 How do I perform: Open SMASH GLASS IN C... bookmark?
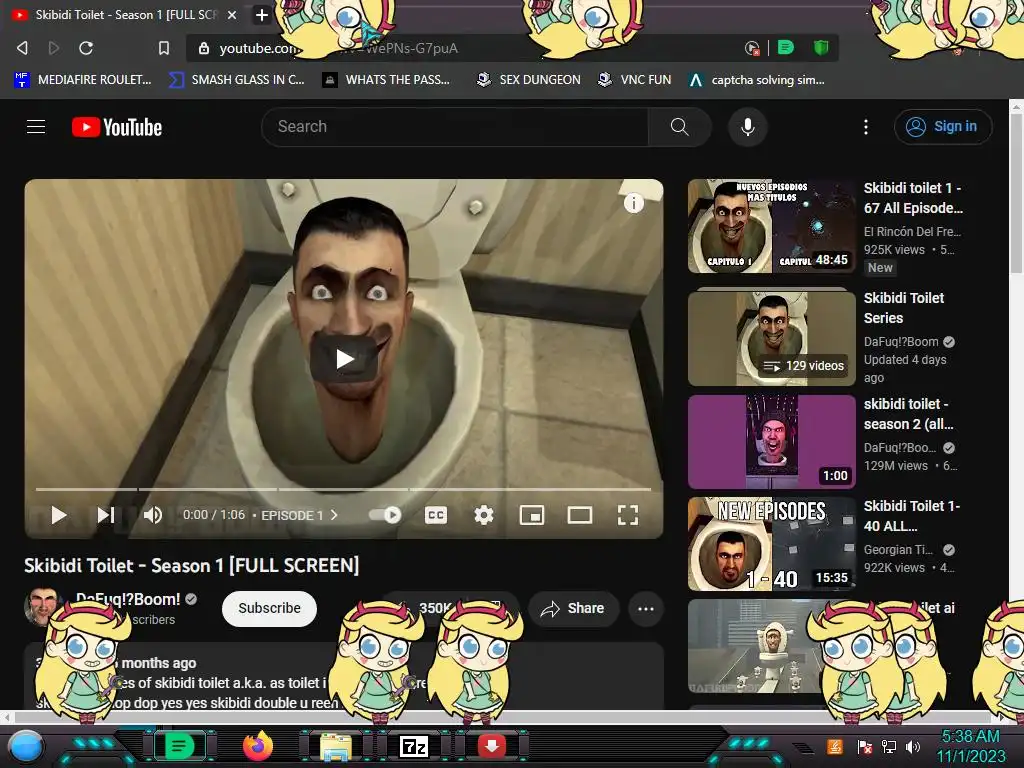(x=237, y=80)
